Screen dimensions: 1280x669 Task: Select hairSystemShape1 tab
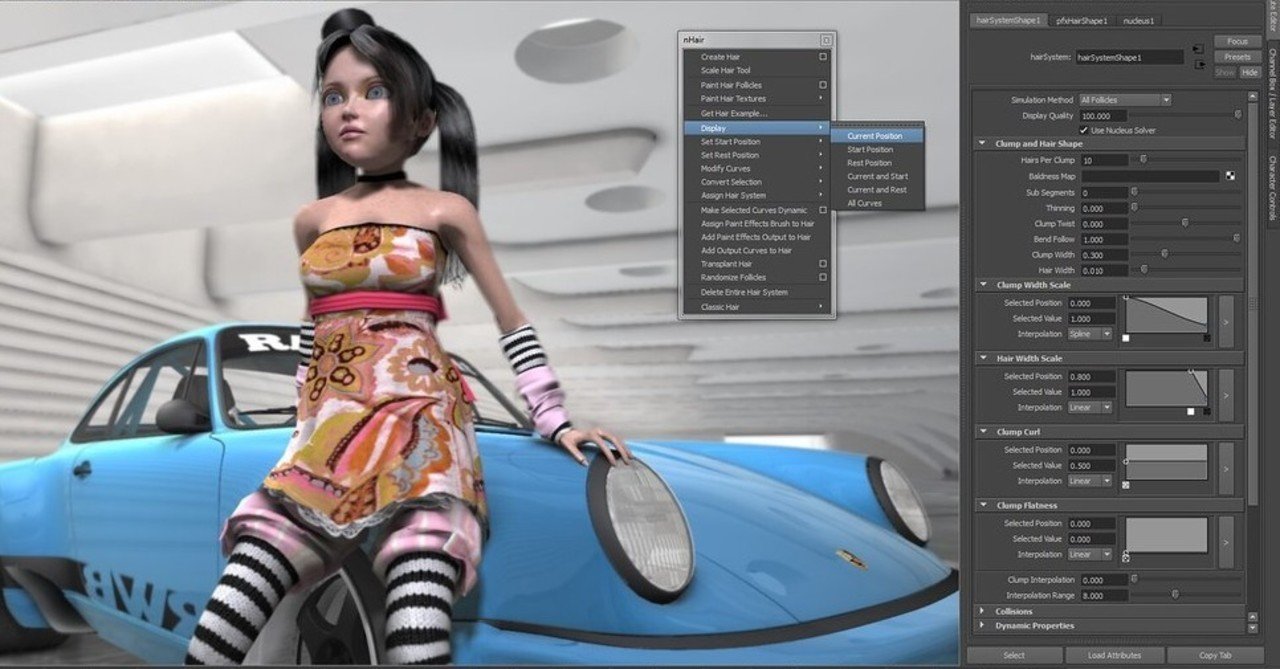1008,20
